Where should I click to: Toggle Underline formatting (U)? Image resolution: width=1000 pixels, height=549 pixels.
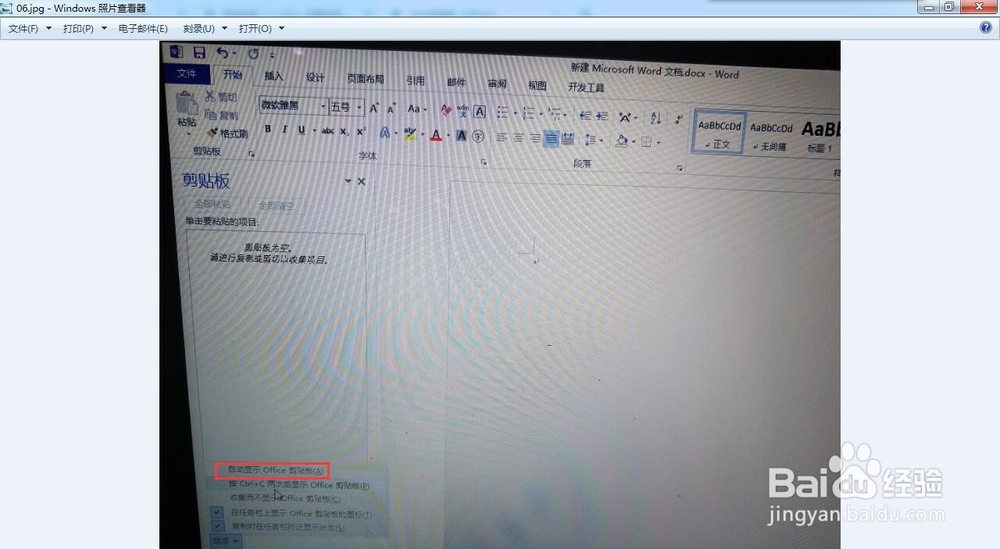[x=301, y=129]
